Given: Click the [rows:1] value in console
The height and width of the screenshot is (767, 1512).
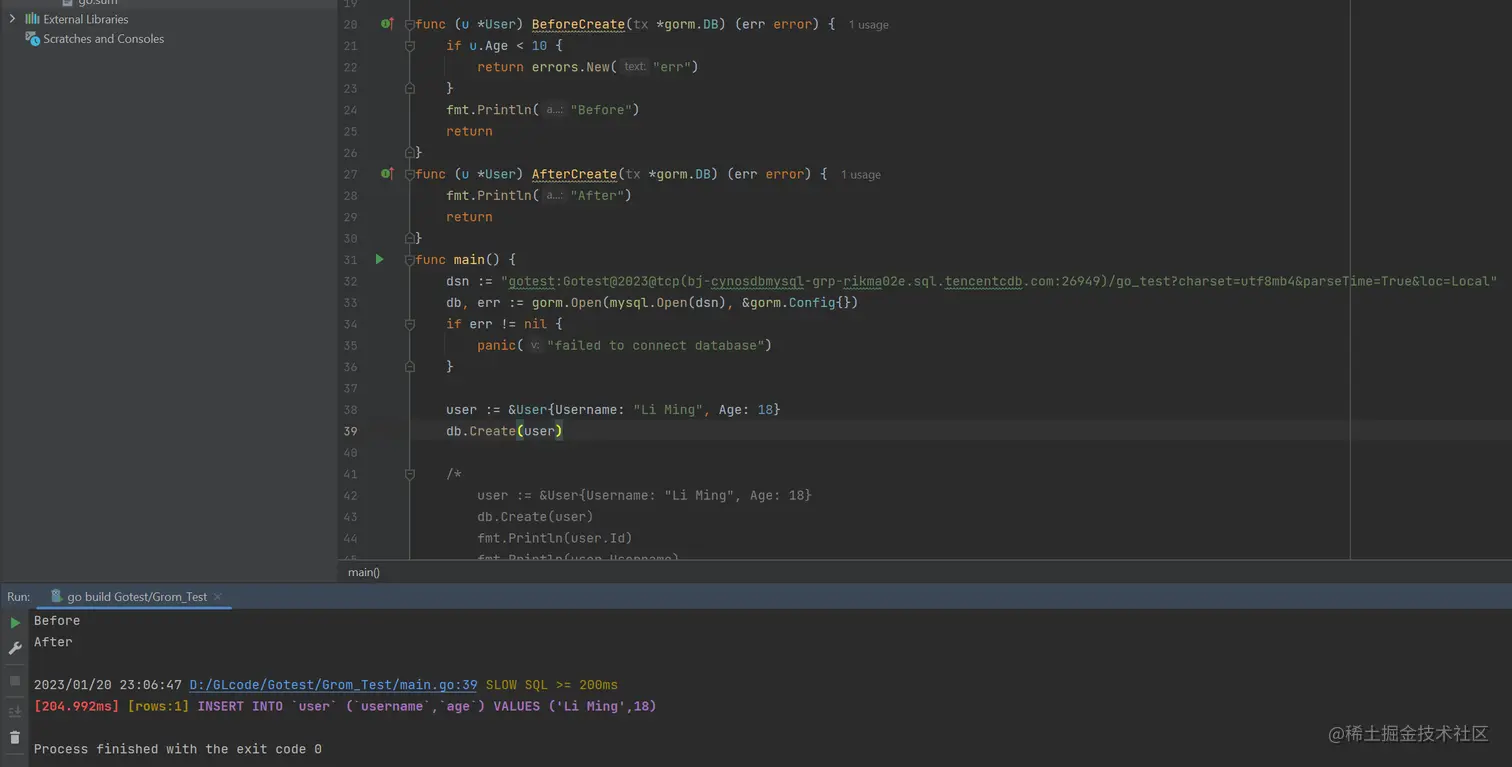Looking at the screenshot, I should (158, 706).
